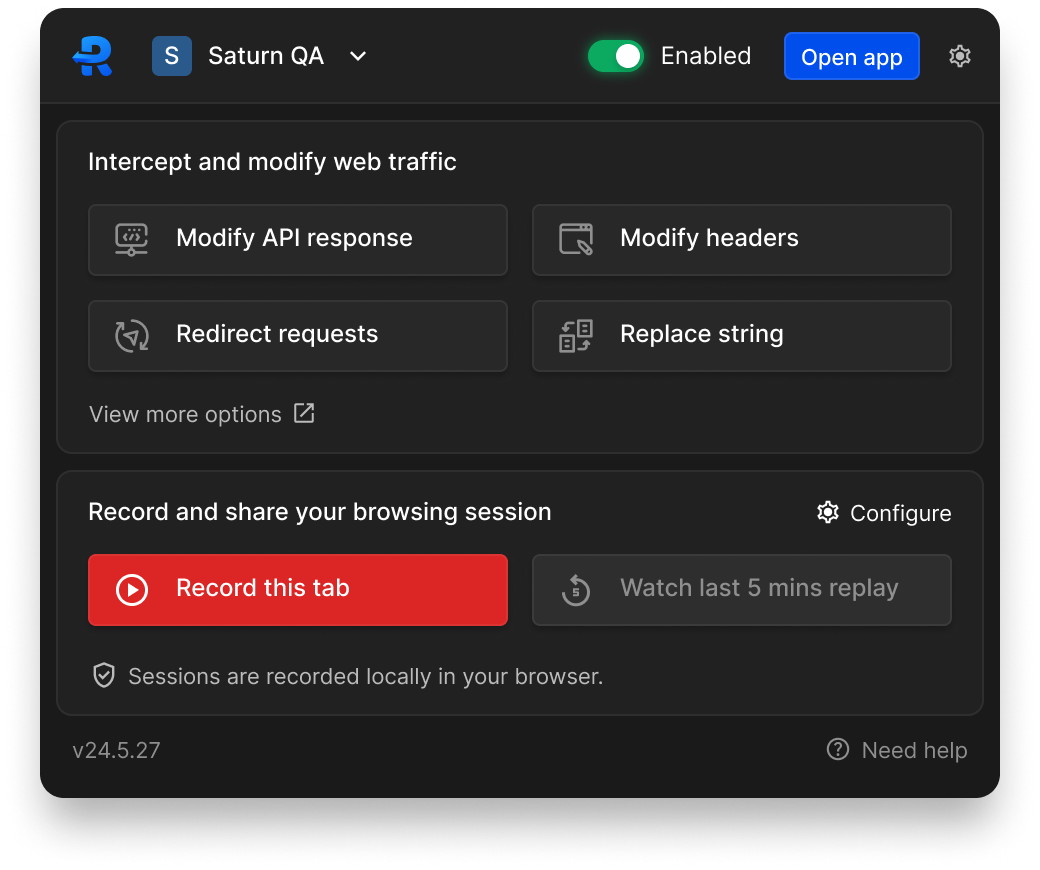Click the Saturn QA workspace avatar

click(x=172, y=56)
